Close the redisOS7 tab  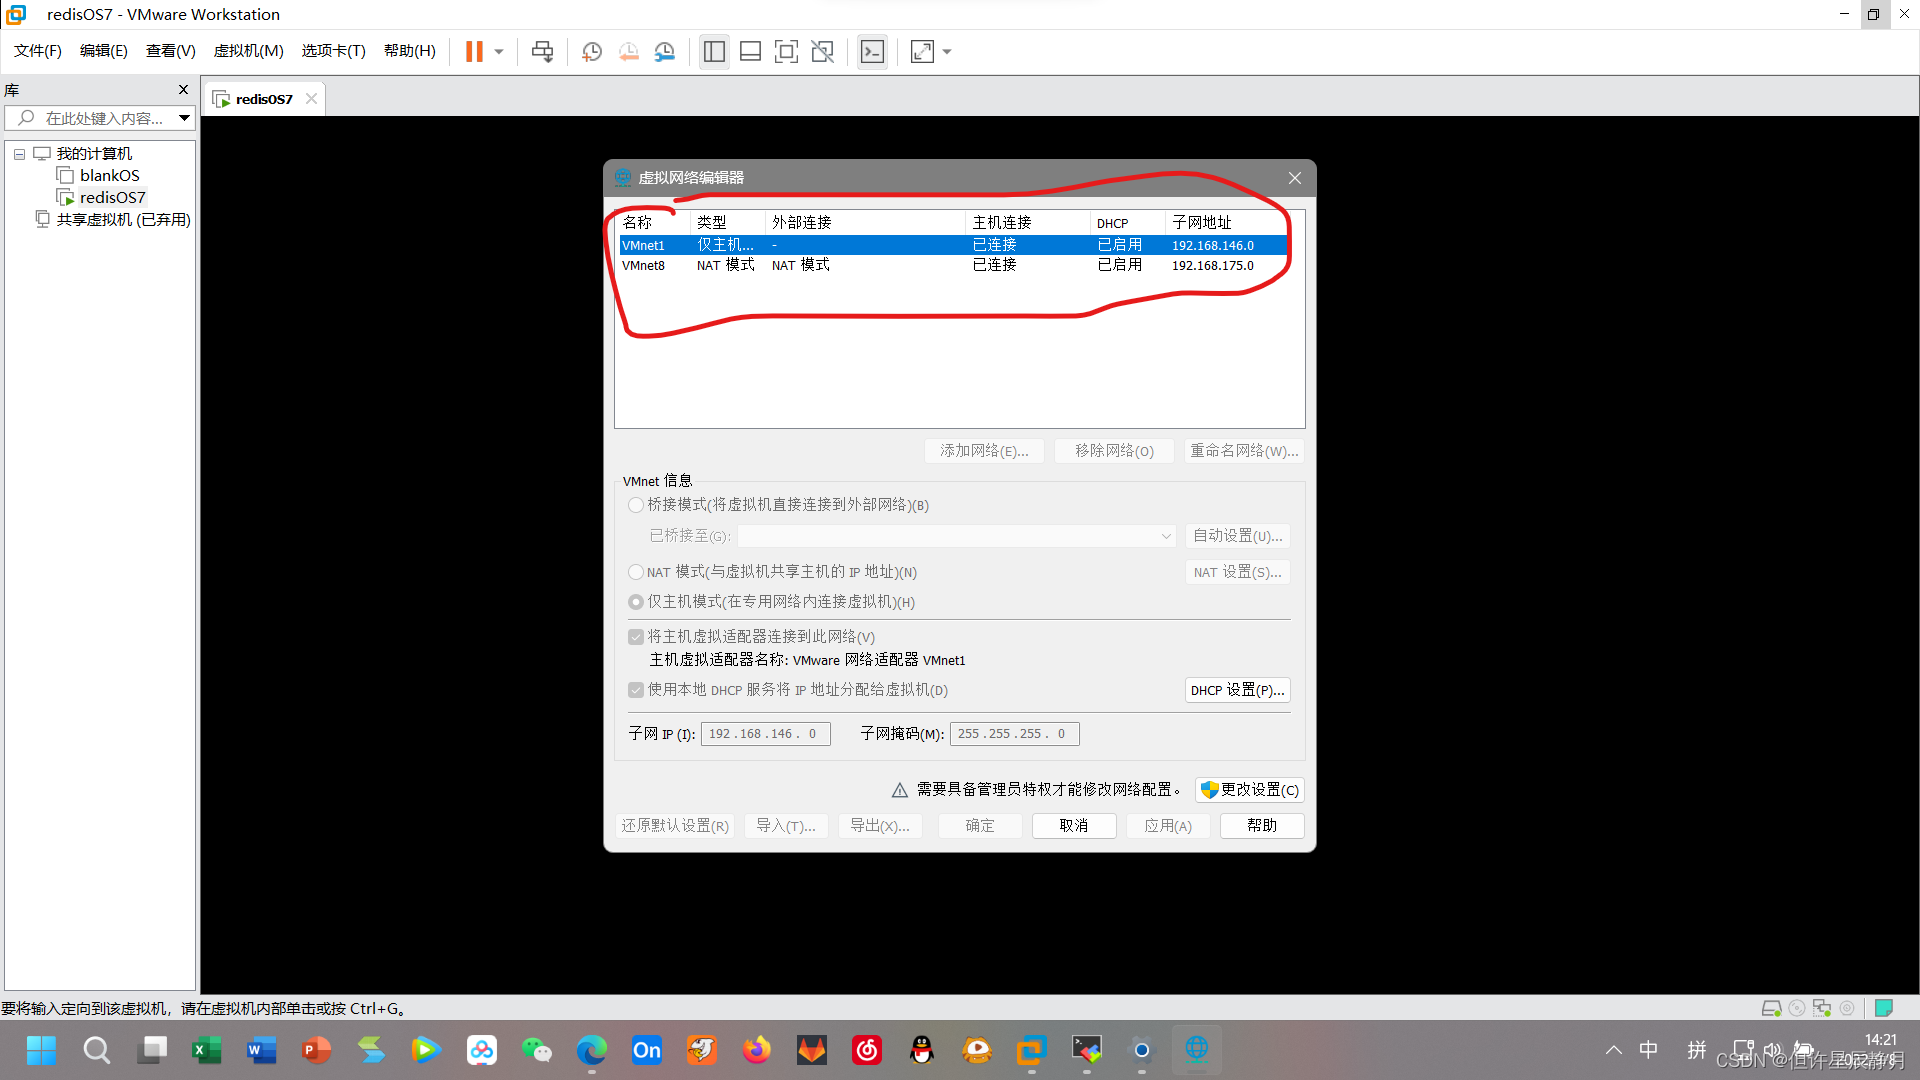click(x=311, y=98)
